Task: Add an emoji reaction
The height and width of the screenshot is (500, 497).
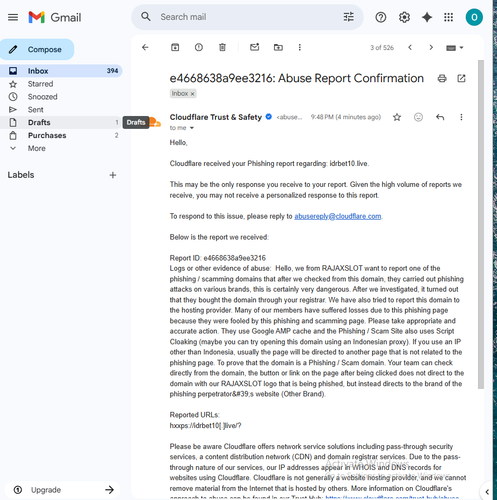Action: pyautogui.click(x=418, y=117)
